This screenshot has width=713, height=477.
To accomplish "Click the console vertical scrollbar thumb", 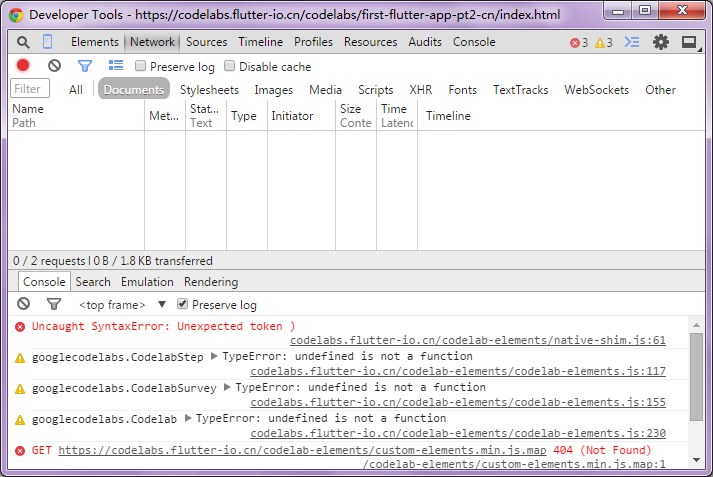I will pyautogui.click(x=696, y=377).
